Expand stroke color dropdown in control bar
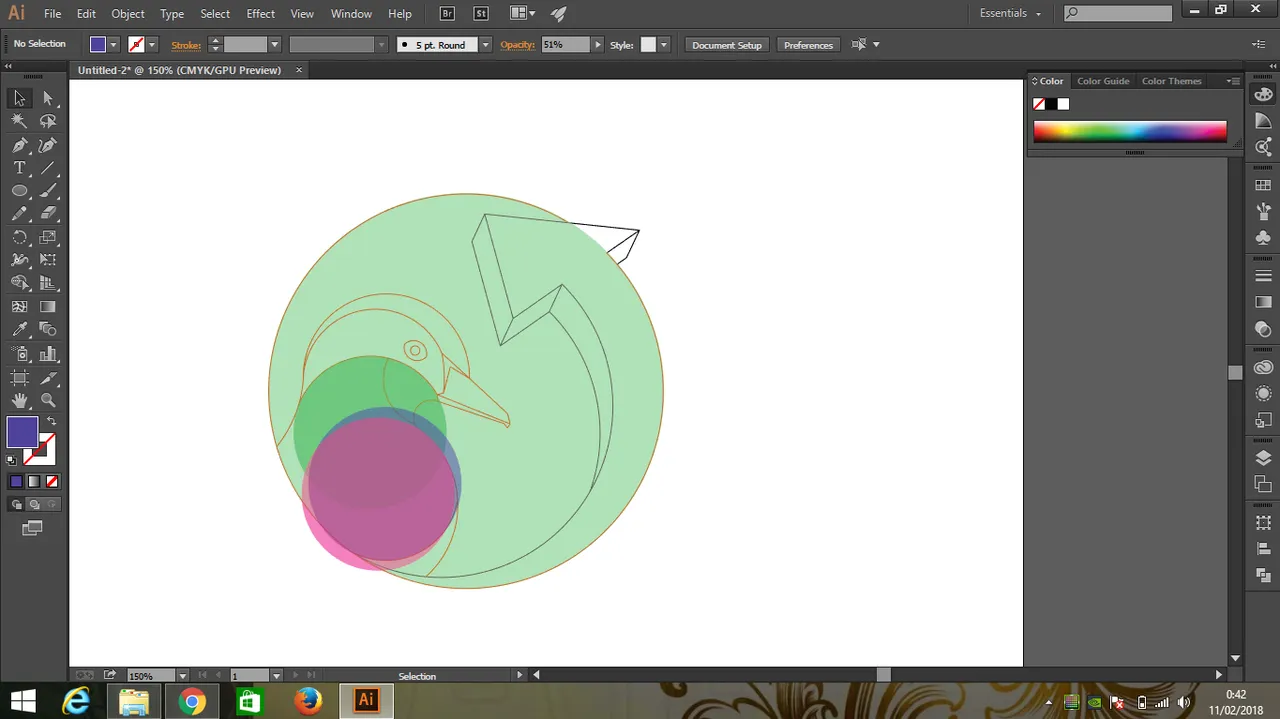Viewport: 1280px width, 719px height. [152, 45]
